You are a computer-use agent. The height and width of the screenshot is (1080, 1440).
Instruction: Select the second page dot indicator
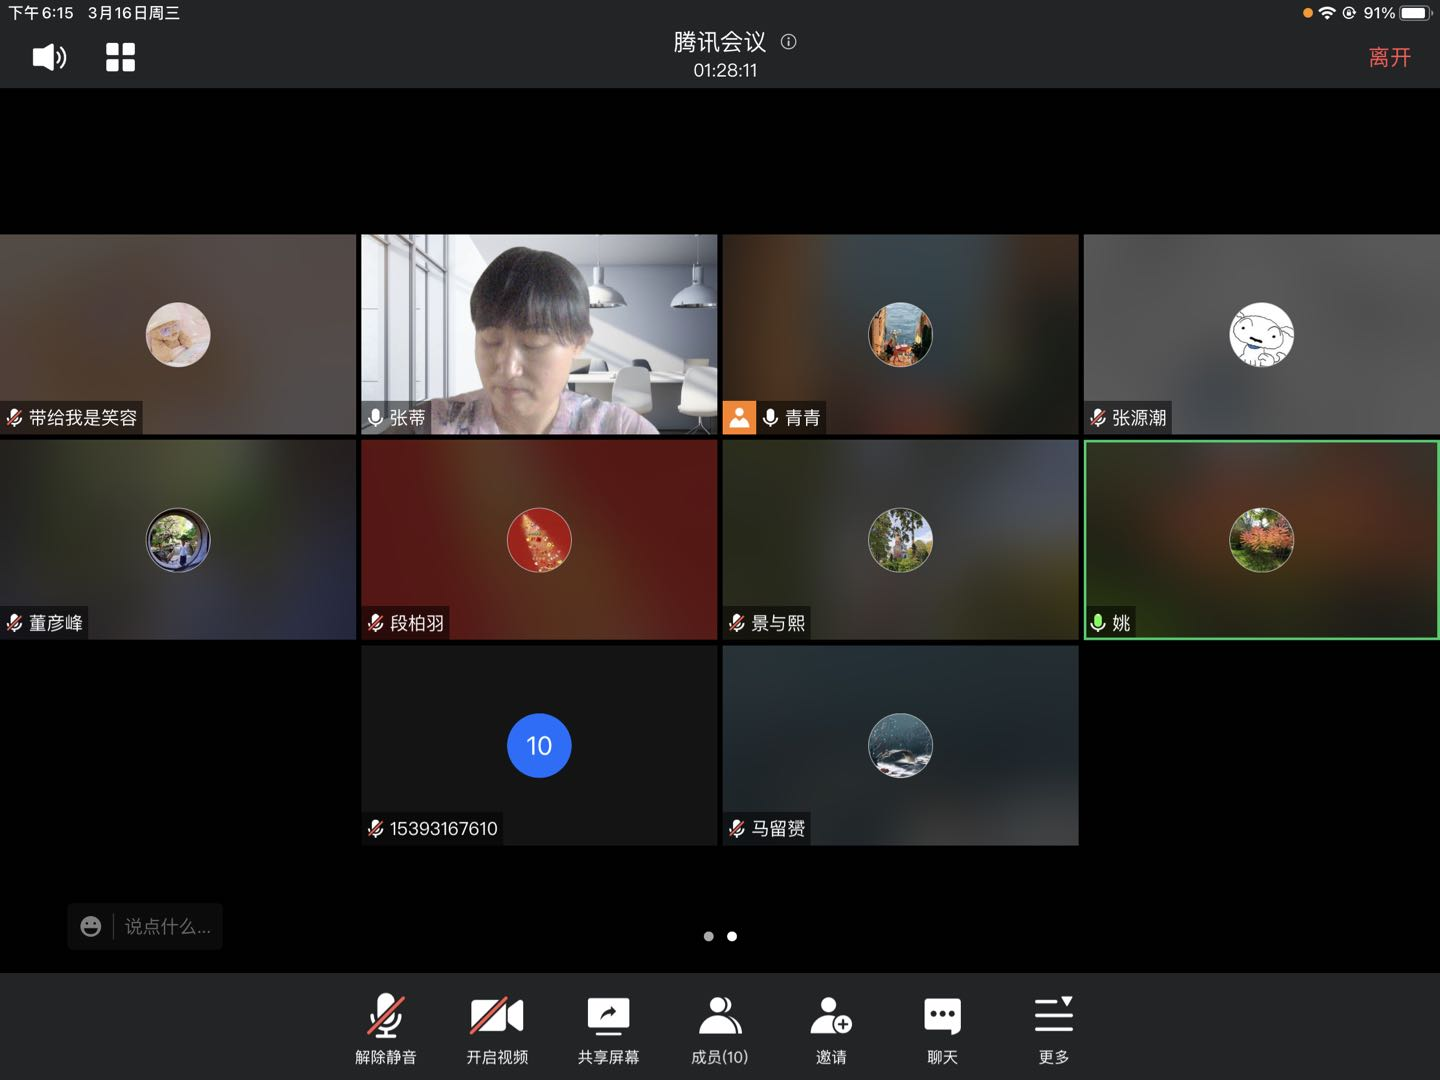click(732, 937)
